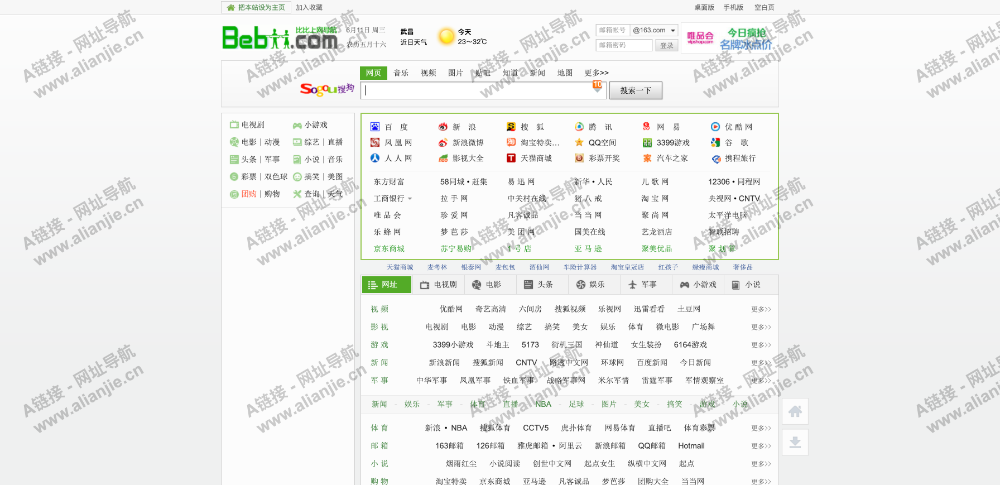Open the @163.com email domain dropdown
Viewport: 1000px width, 485px height.
click(654, 30)
